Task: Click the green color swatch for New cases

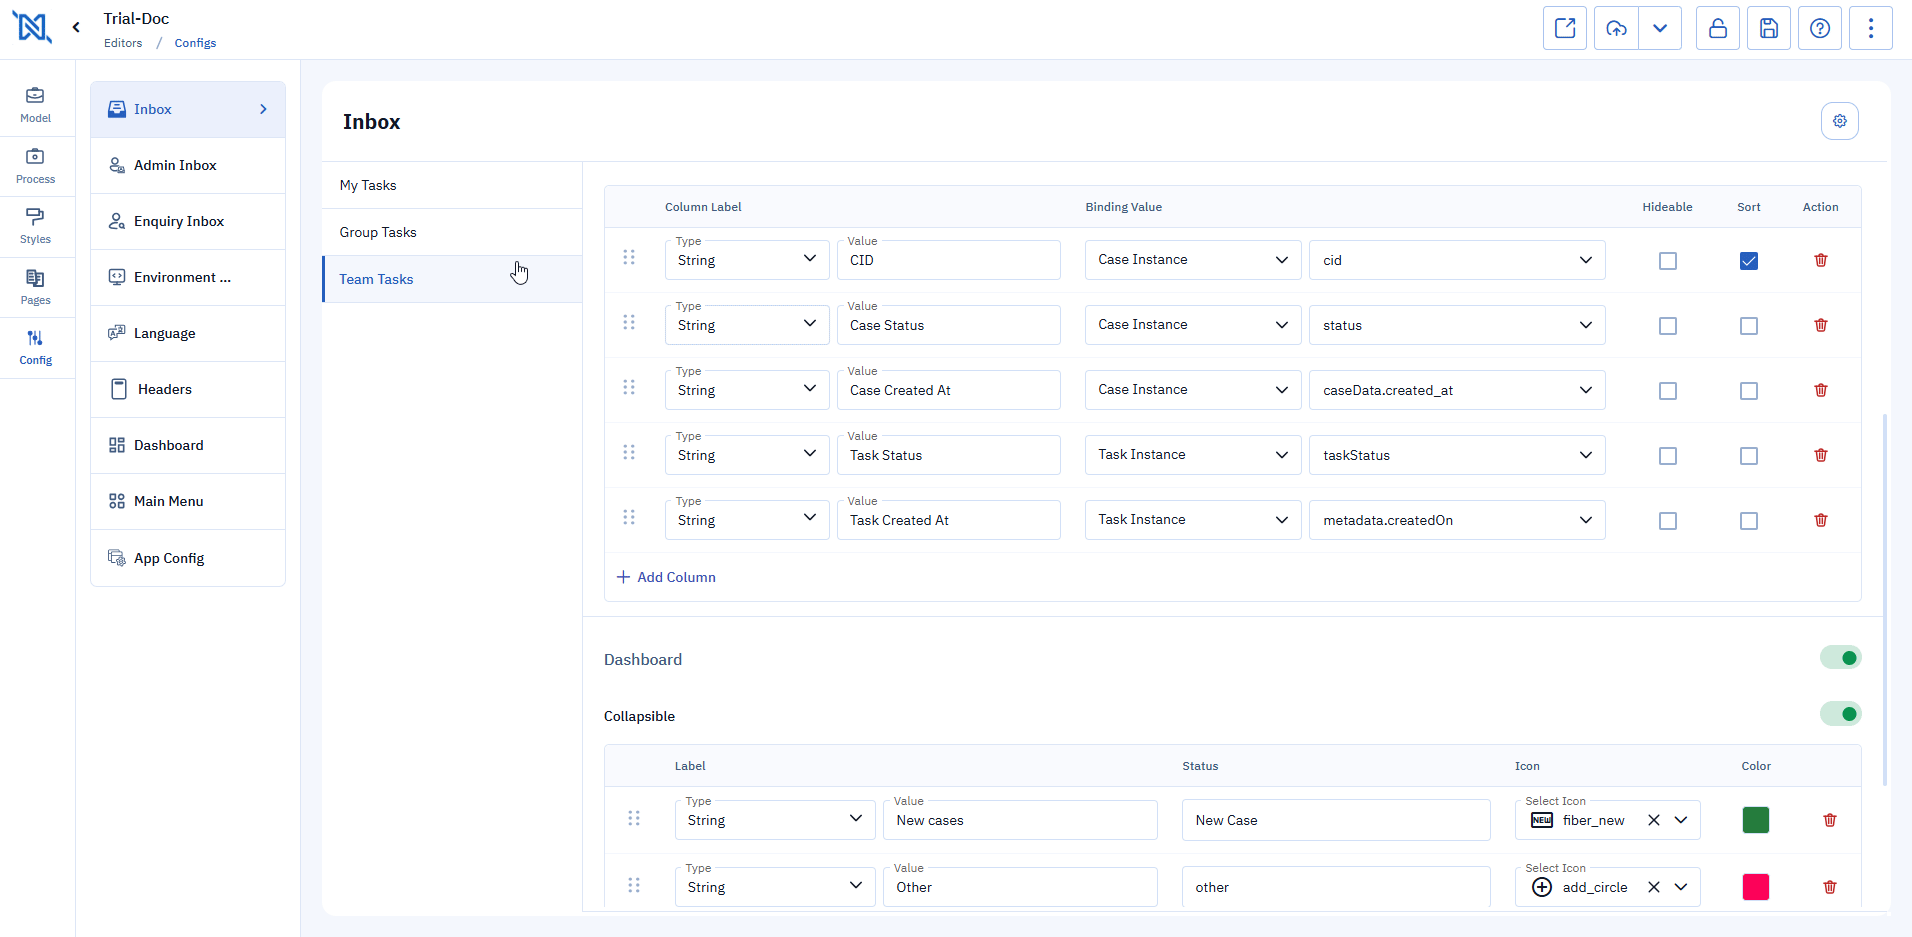Action: (1756, 820)
